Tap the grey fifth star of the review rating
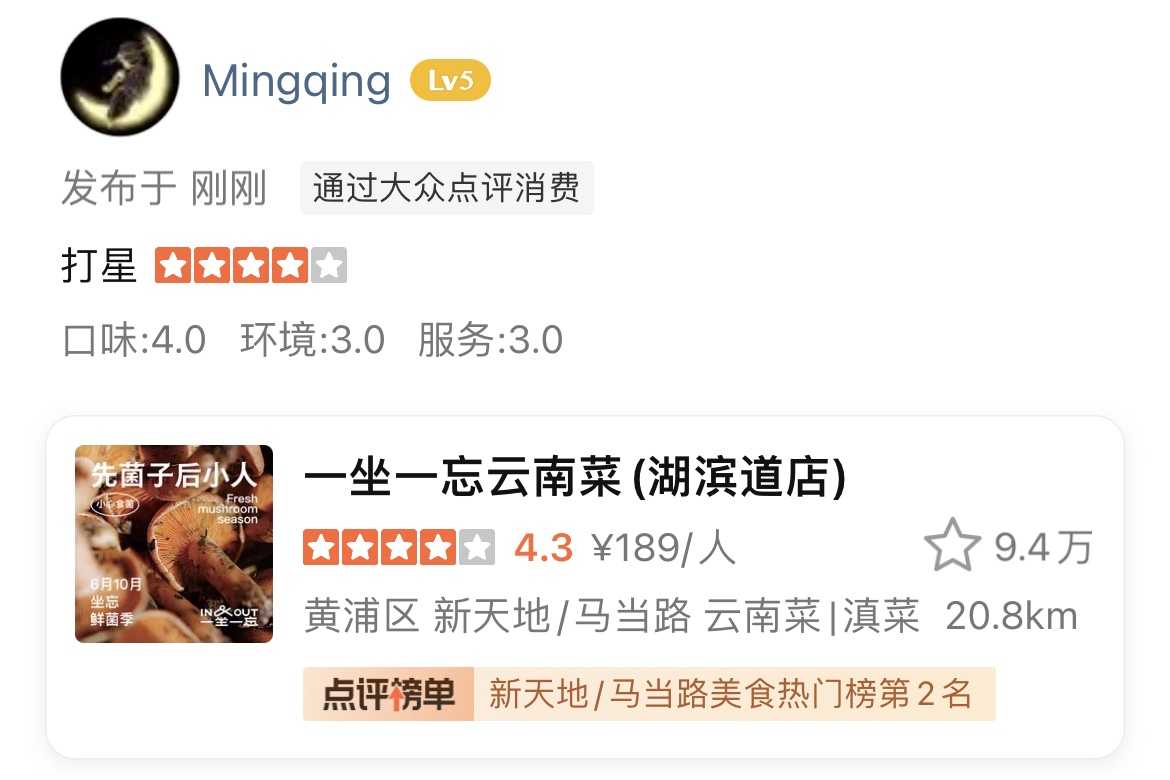 (328, 265)
